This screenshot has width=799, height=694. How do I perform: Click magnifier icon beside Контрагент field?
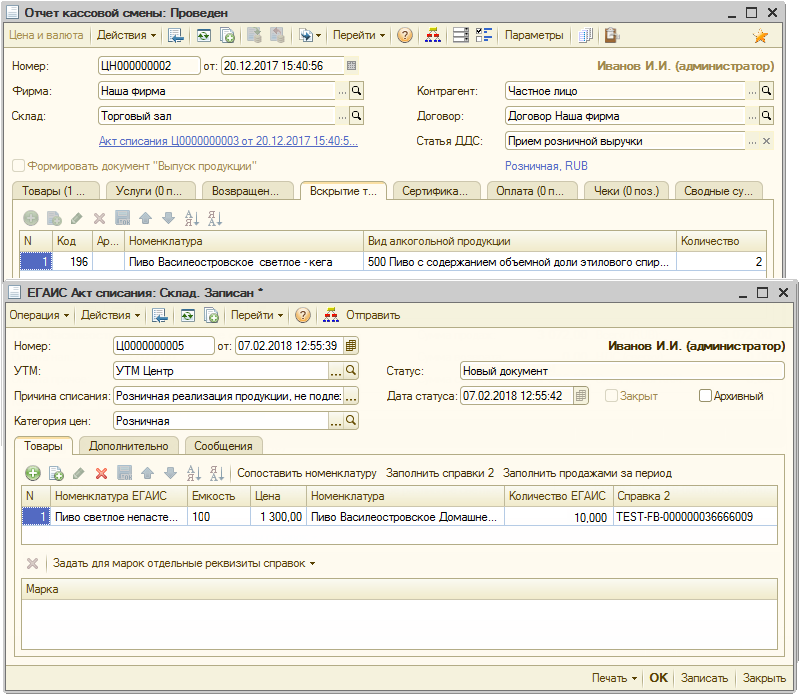767,91
